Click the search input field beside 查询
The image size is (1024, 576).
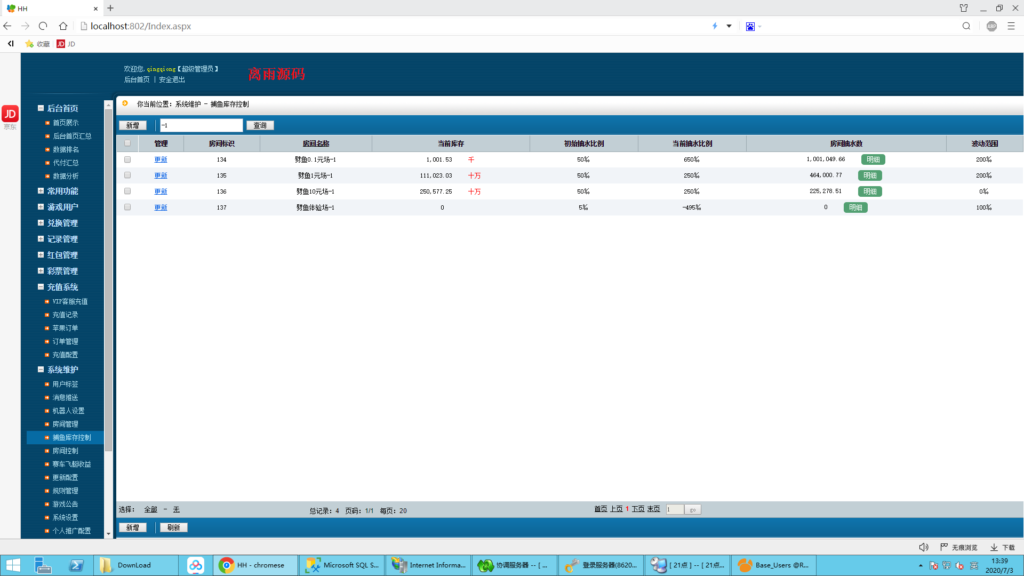pyautogui.click(x=200, y=125)
